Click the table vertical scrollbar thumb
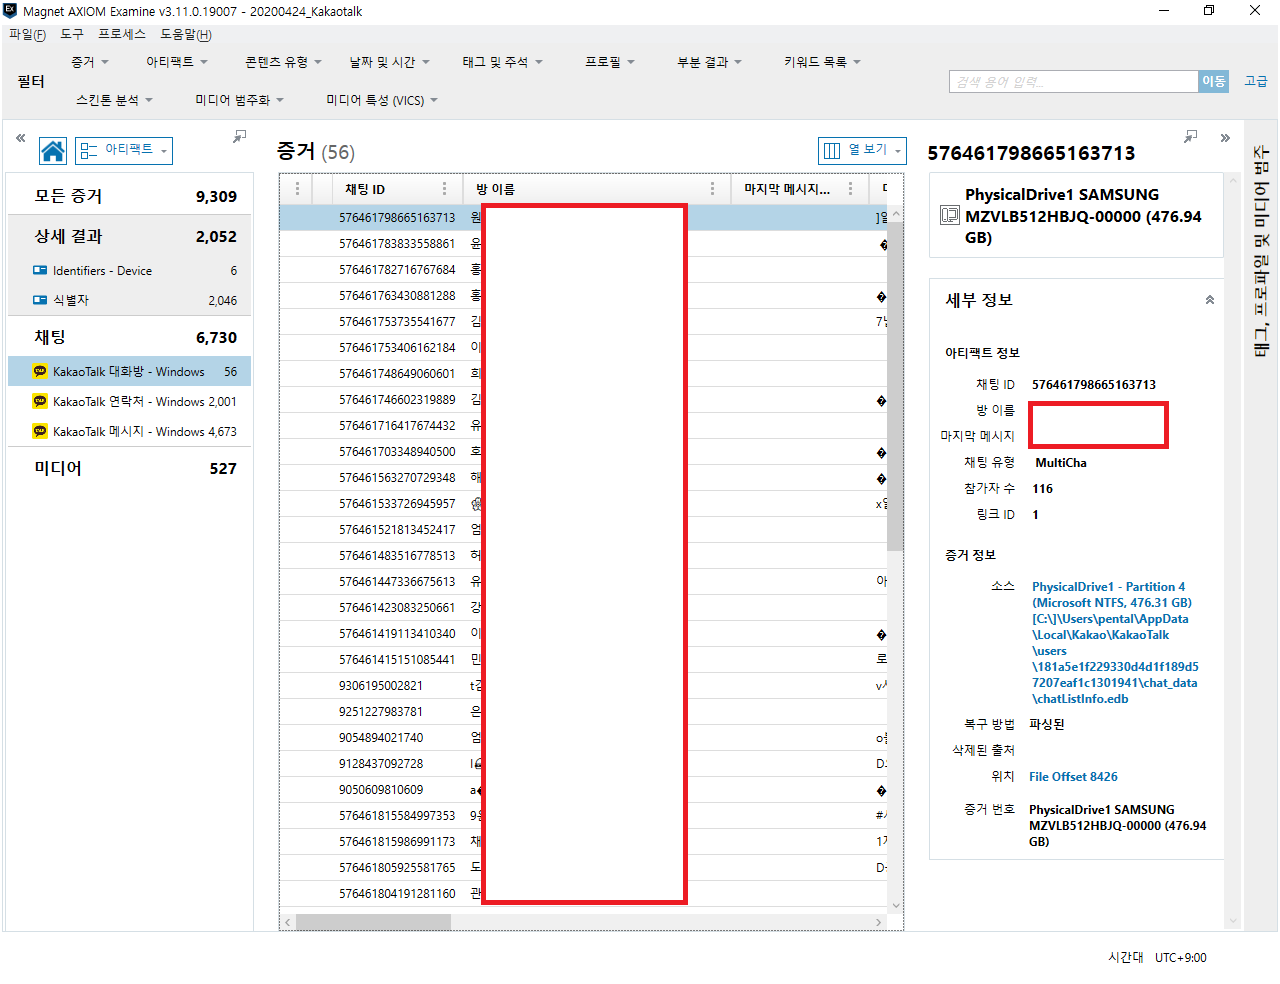The height and width of the screenshot is (984, 1280). click(x=895, y=385)
